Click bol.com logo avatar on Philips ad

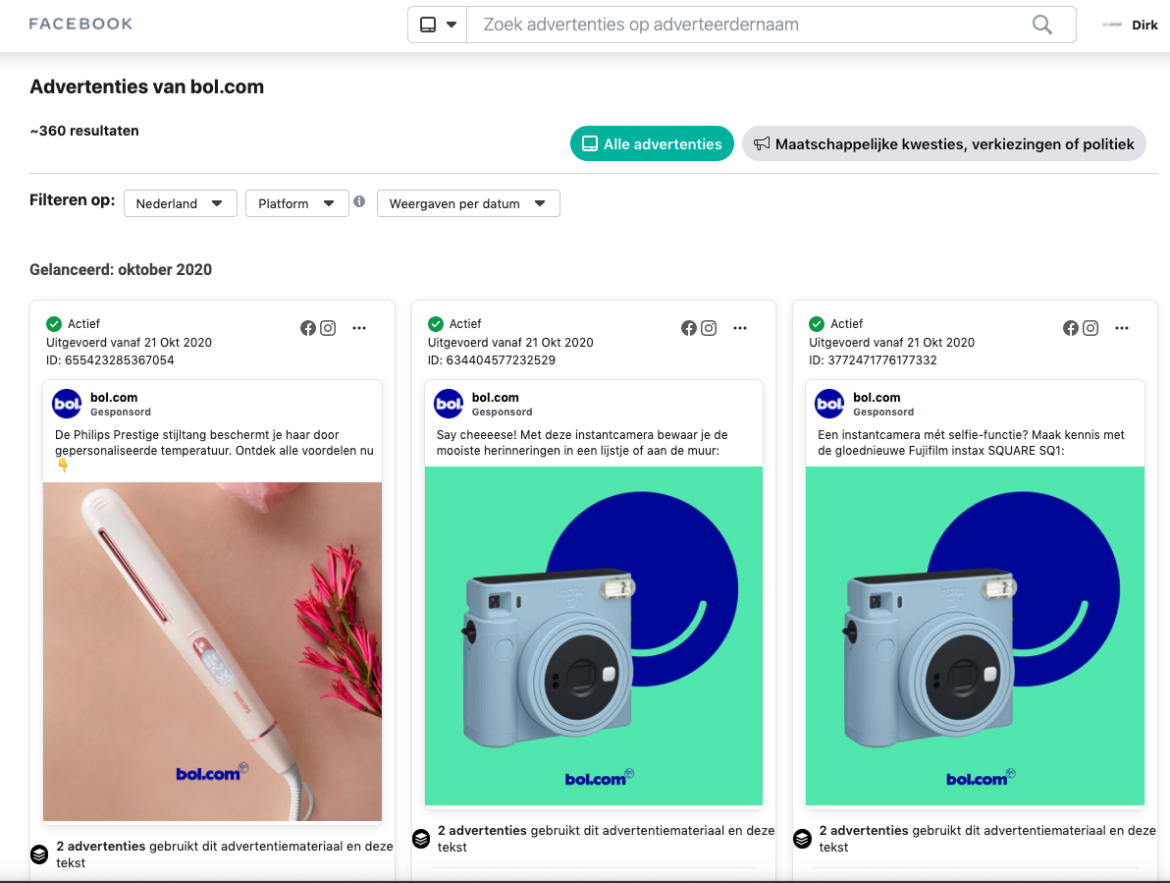point(66,404)
